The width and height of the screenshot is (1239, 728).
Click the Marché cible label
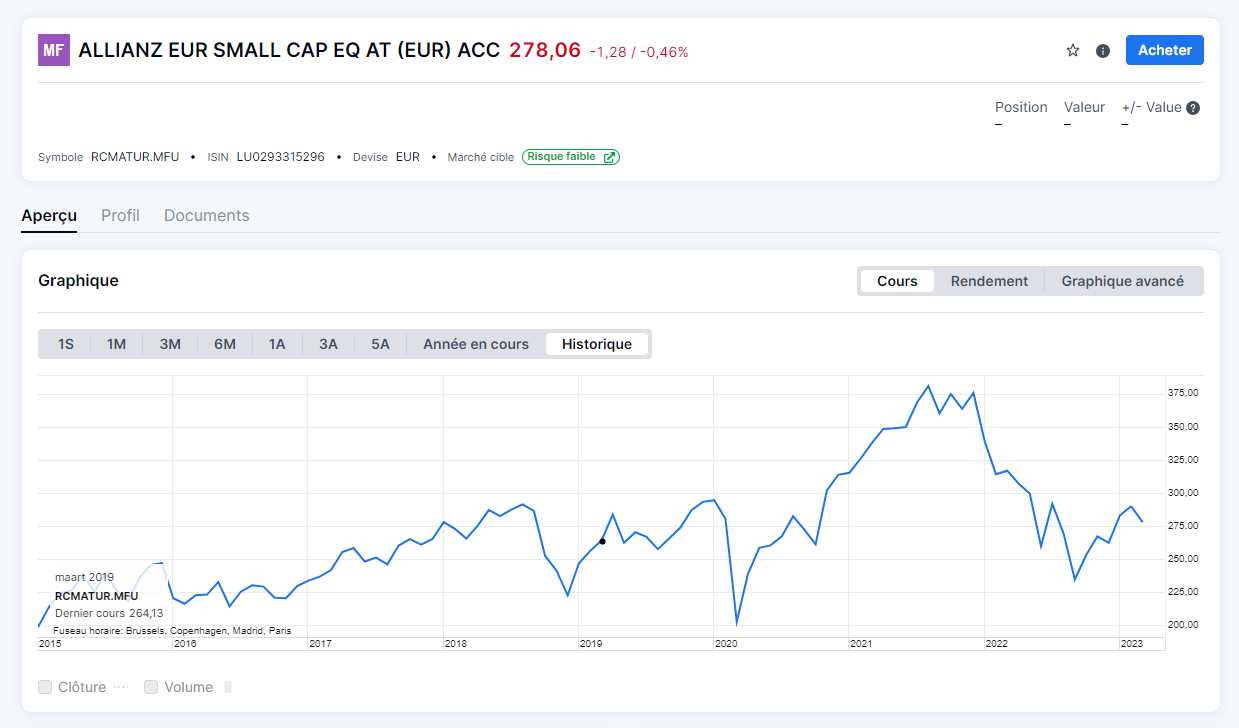[481, 157]
